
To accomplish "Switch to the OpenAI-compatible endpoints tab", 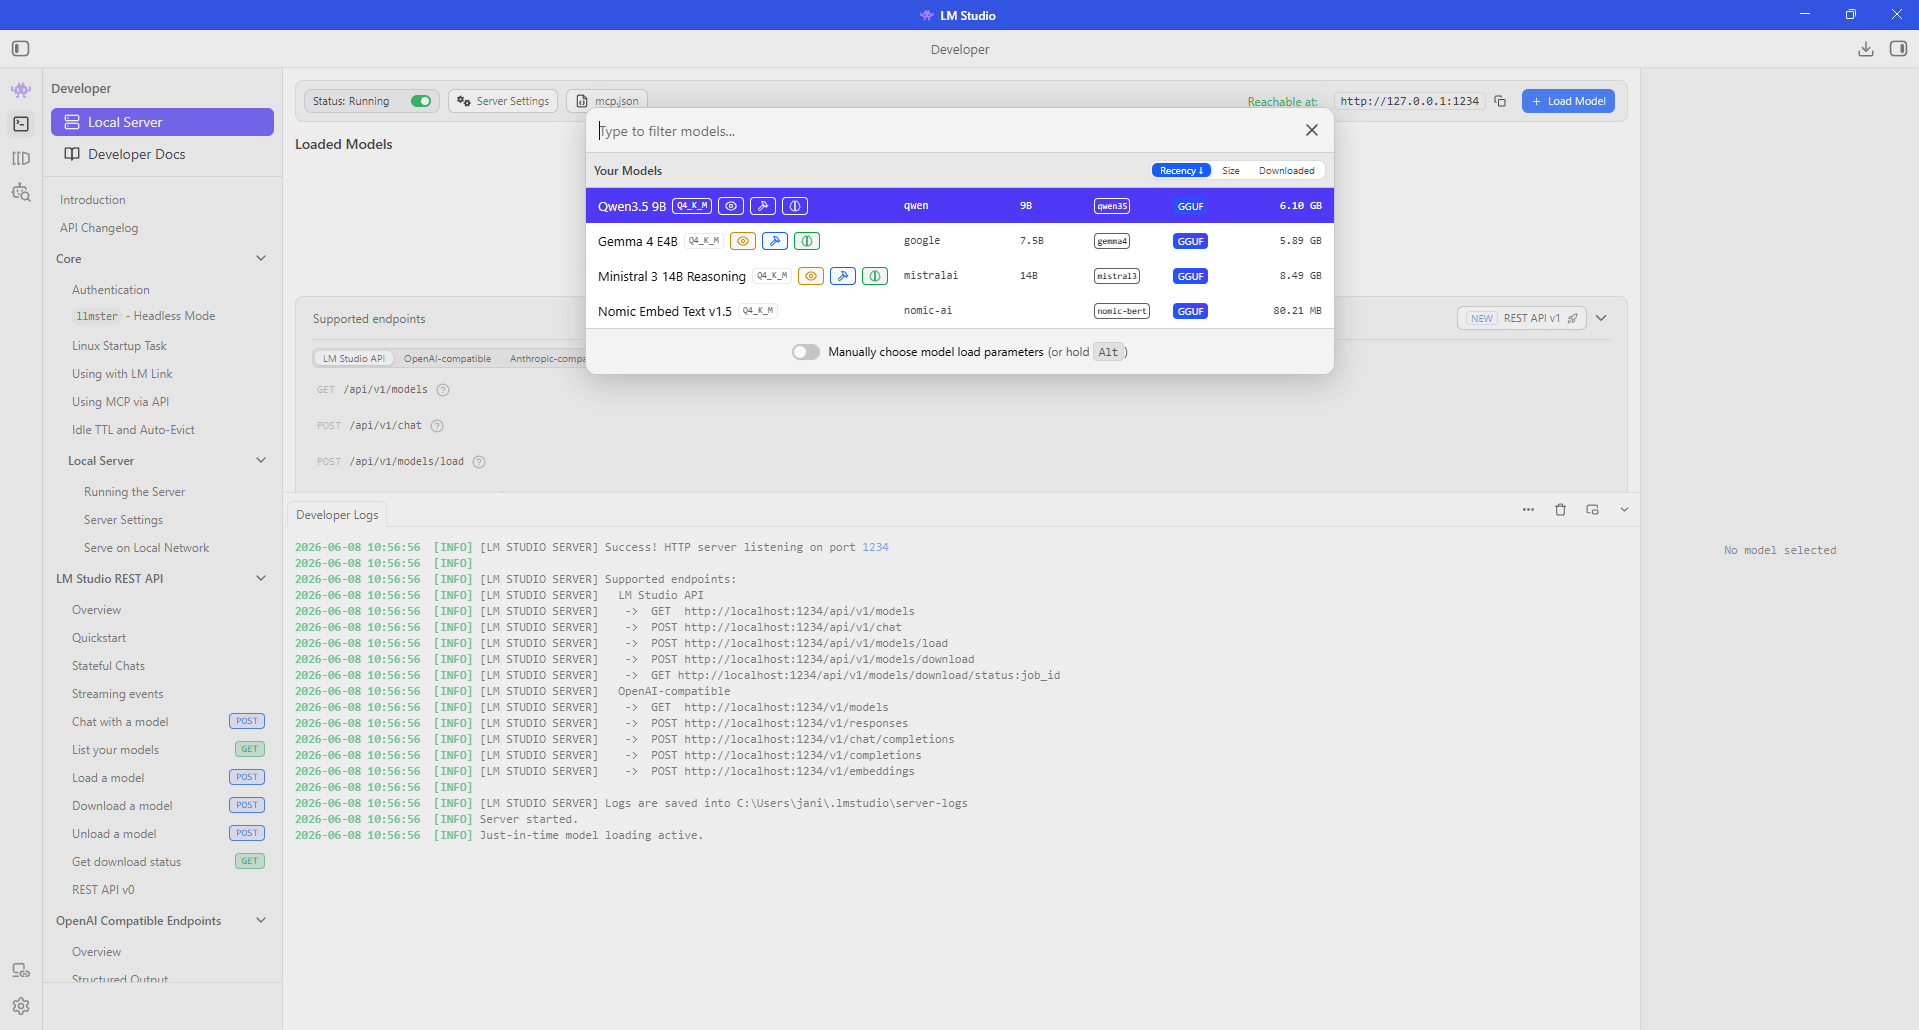I will [x=447, y=359].
